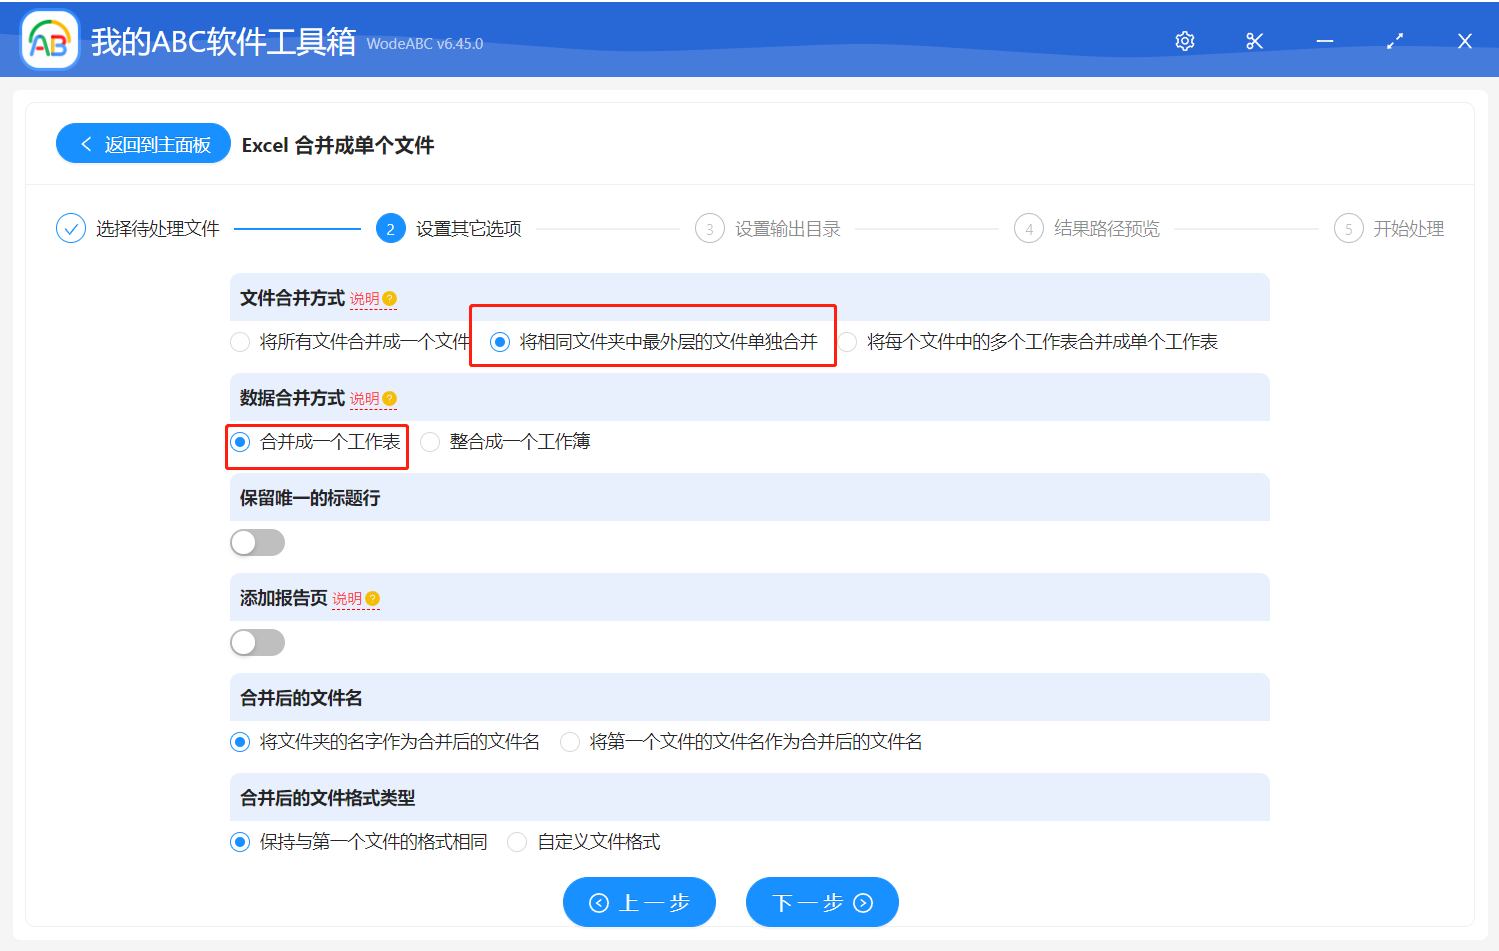
Task: Click the ABC toolbox logo icon
Action: pyautogui.click(x=49, y=40)
